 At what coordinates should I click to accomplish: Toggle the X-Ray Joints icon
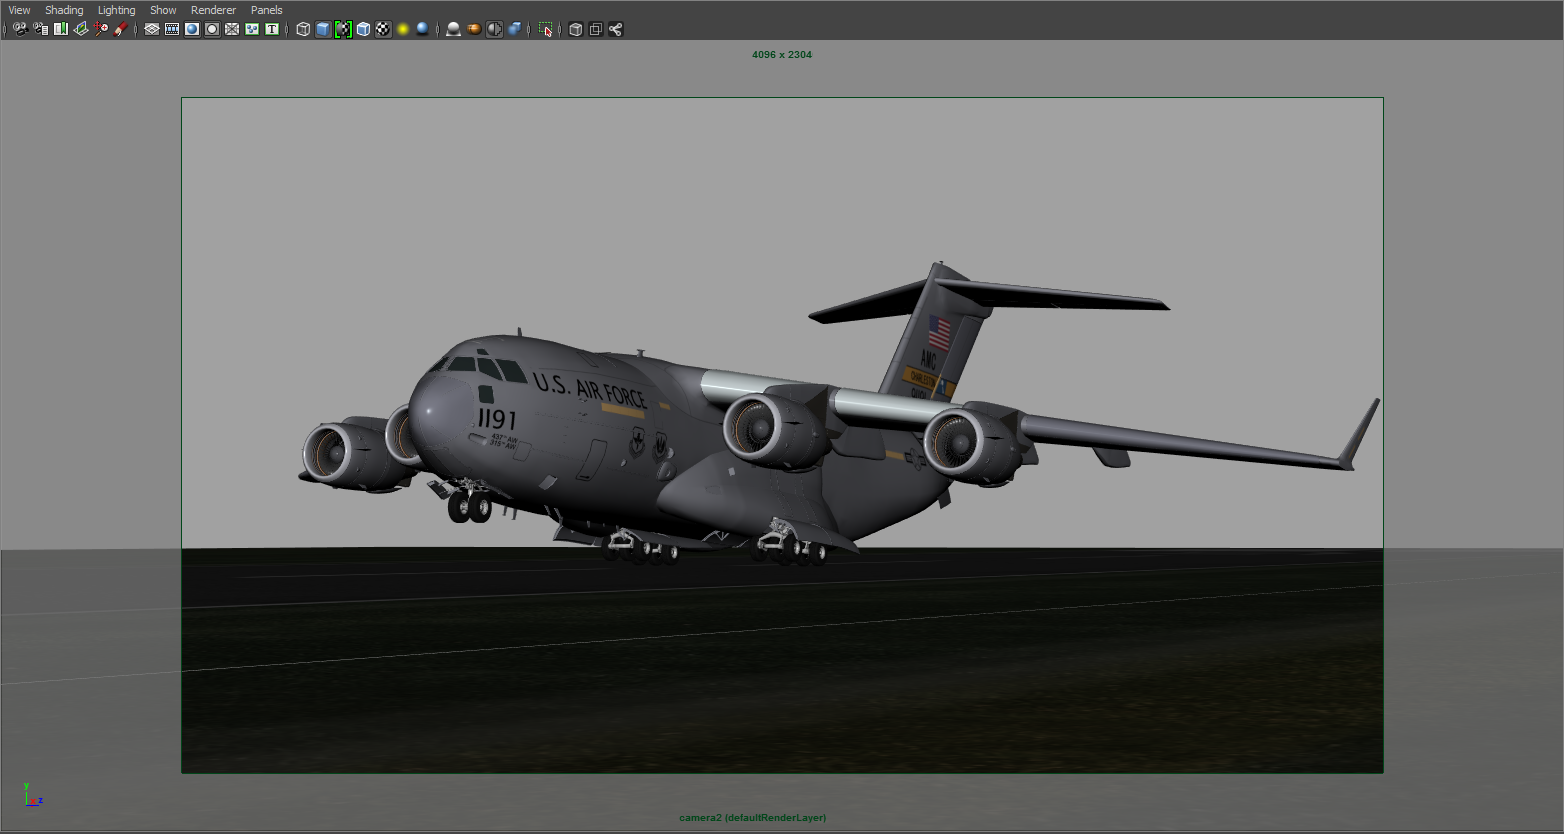[x=616, y=29]
